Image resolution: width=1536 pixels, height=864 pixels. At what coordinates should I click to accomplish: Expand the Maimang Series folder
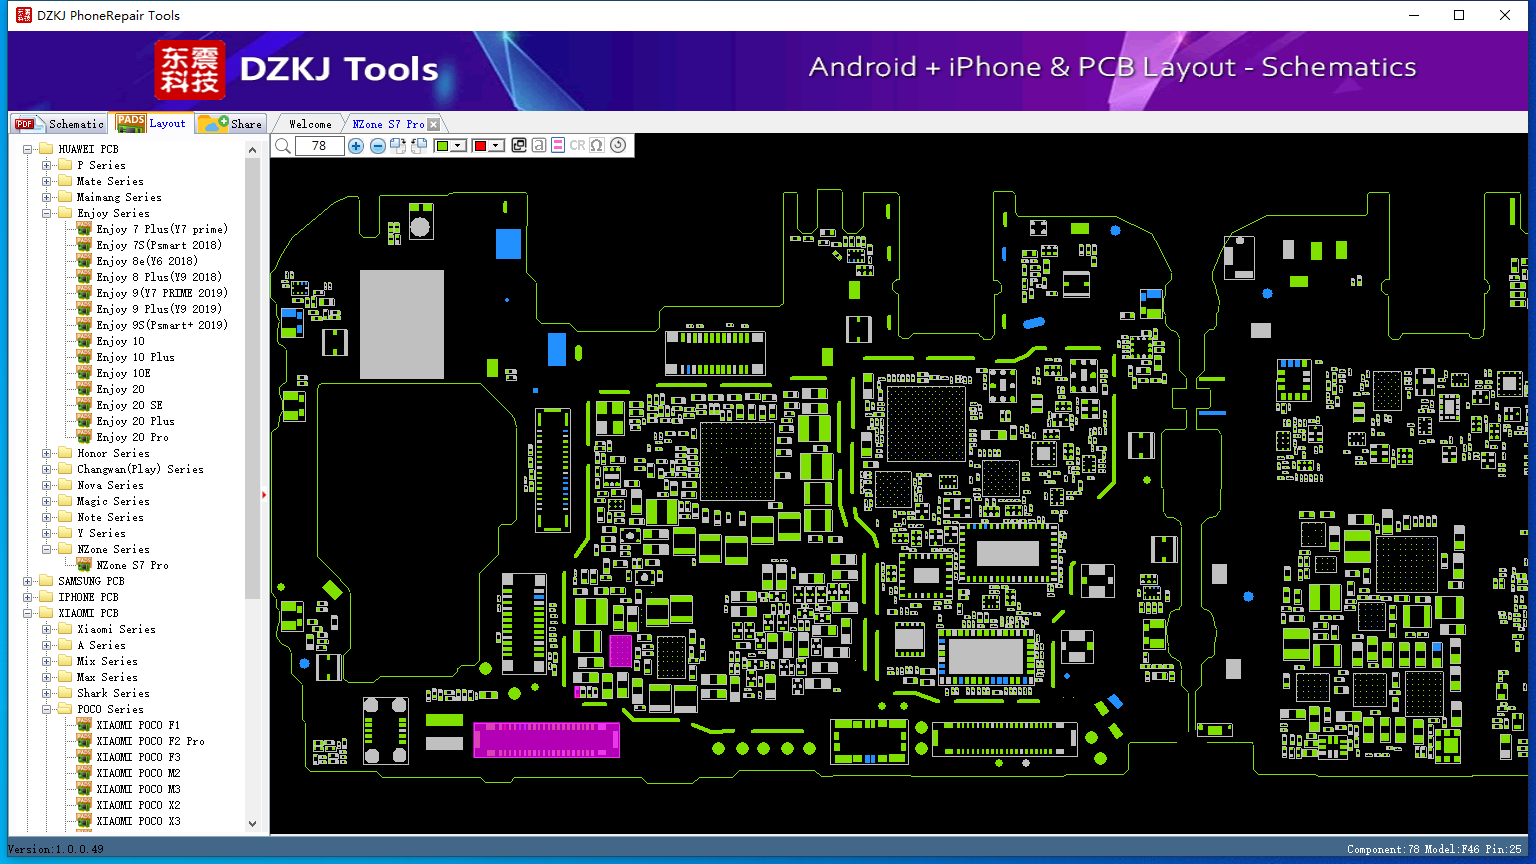[47, 197]
